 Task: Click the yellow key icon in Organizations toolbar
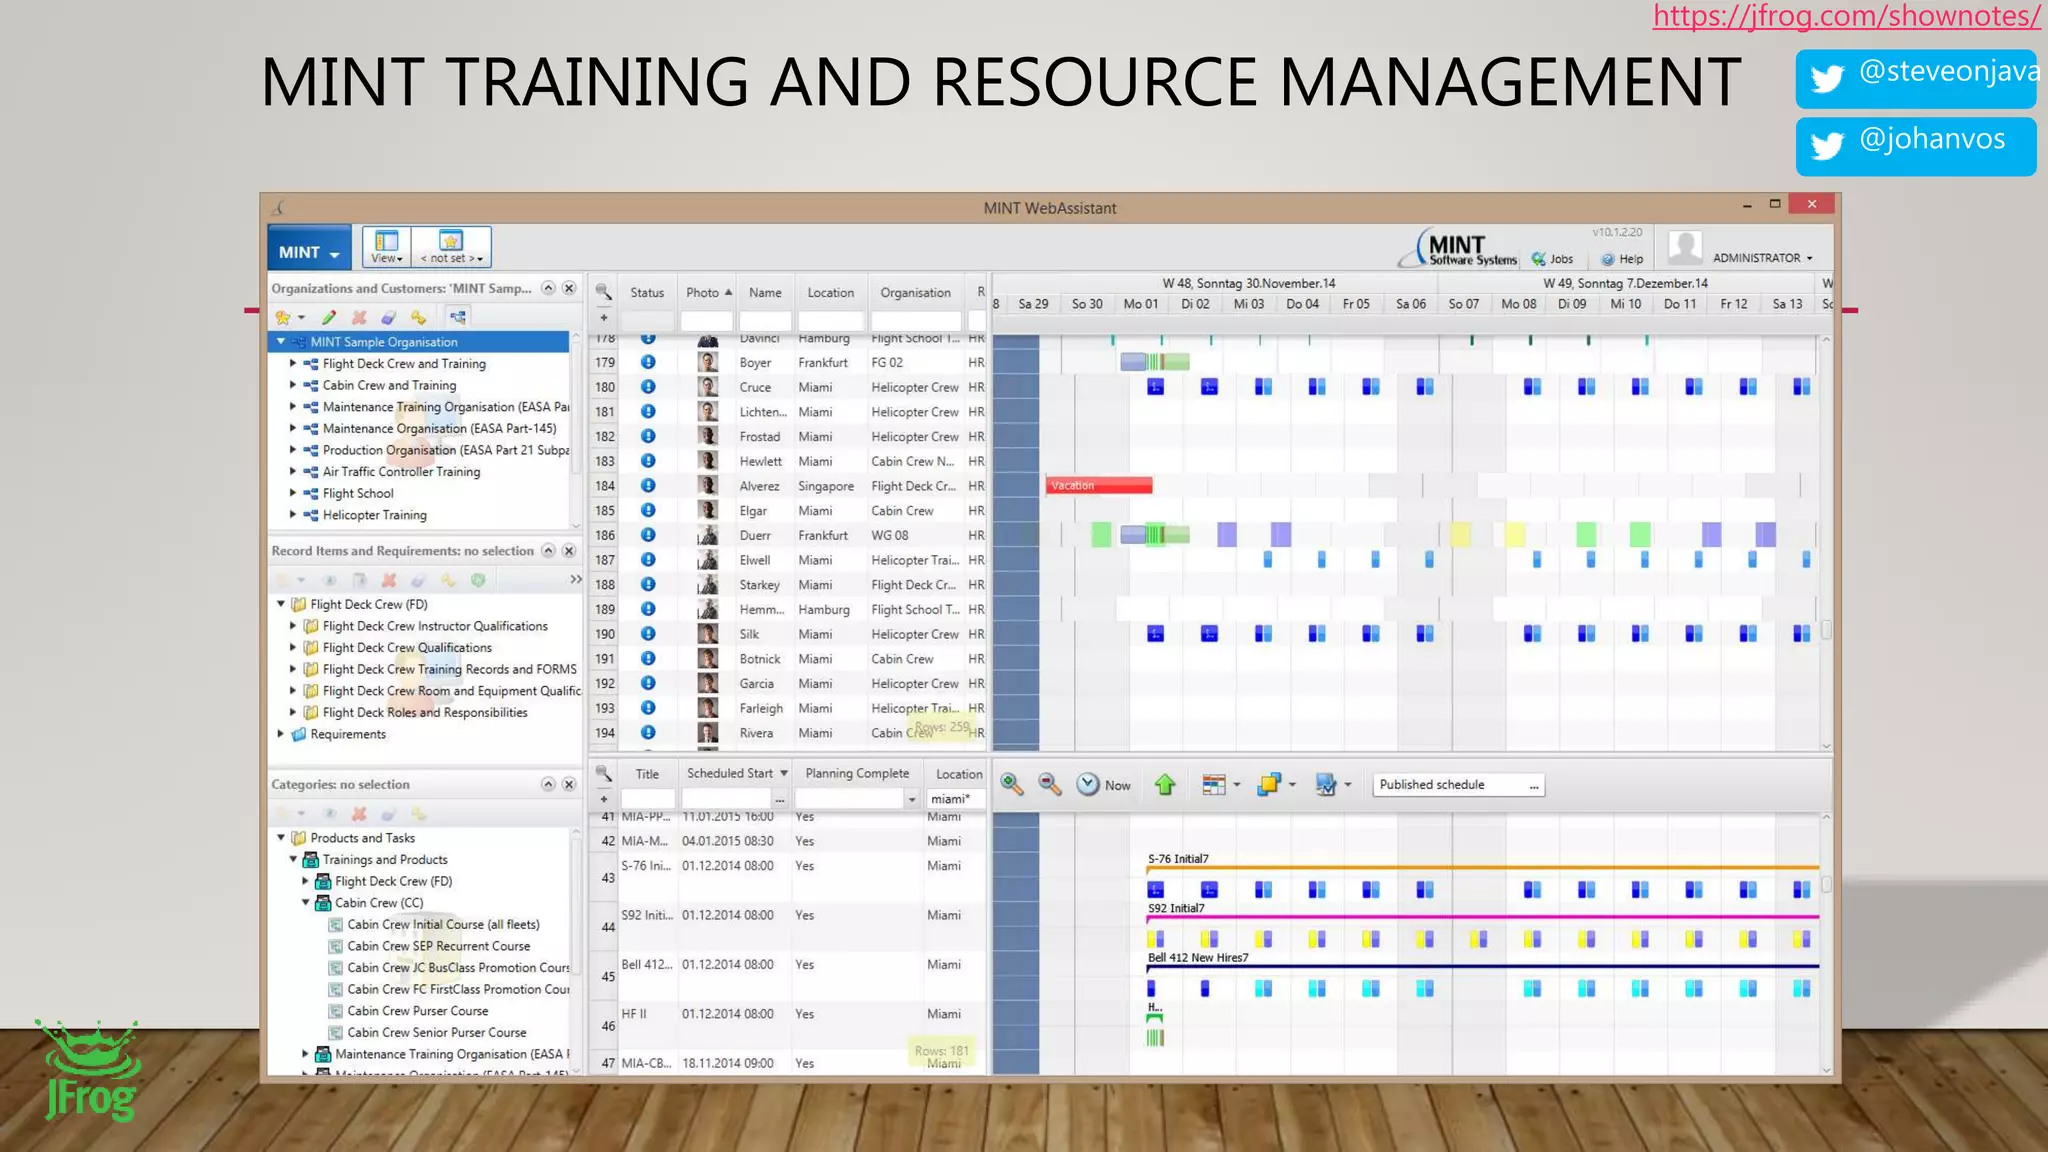click(418, 318)
